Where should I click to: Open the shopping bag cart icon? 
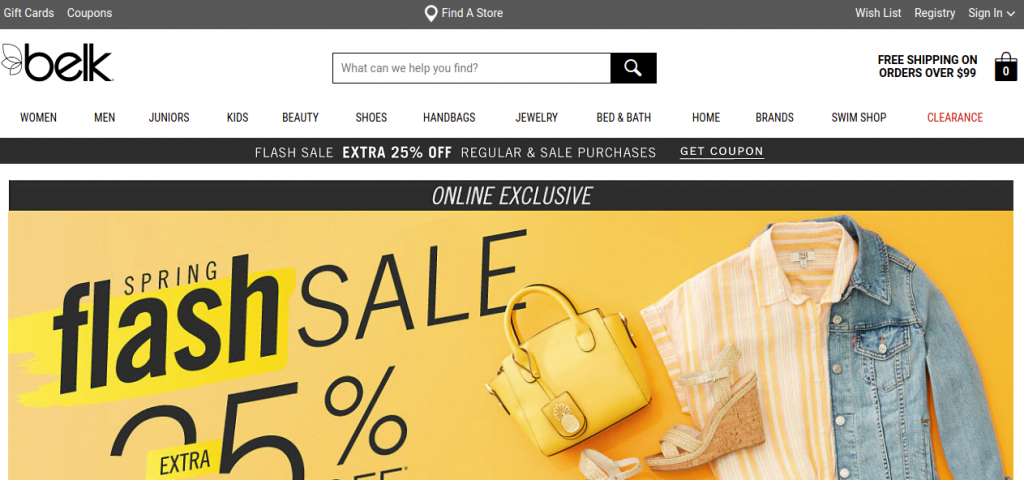pyautogui.click(x=1006, y=67)
